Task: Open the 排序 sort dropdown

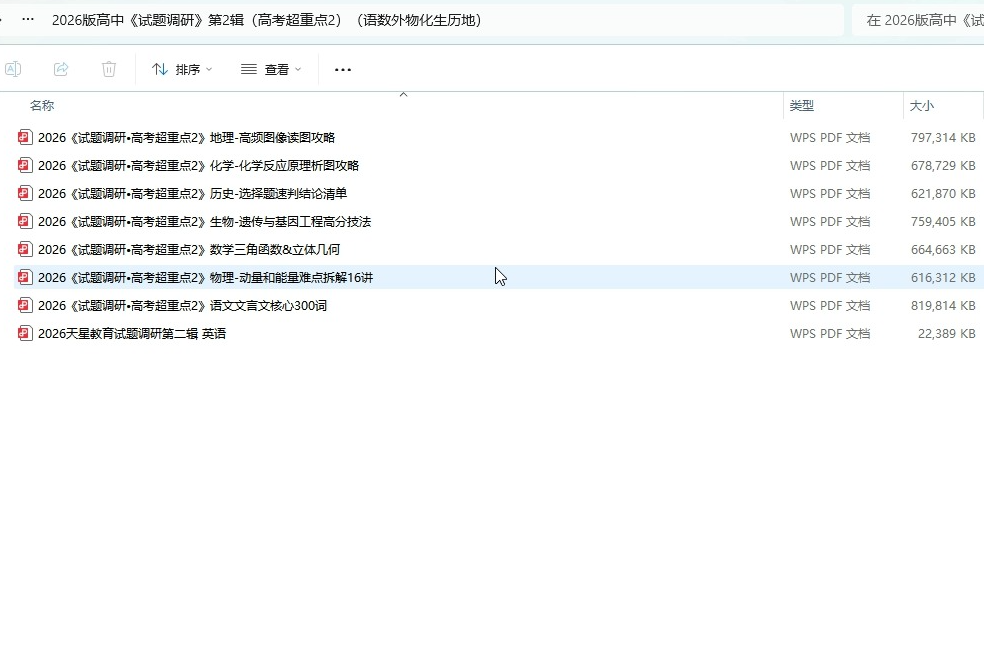Action: tap(182, 69)
